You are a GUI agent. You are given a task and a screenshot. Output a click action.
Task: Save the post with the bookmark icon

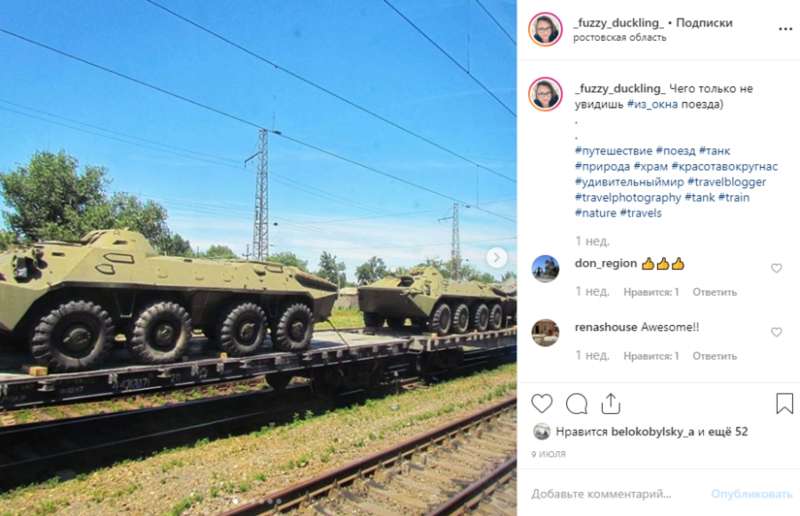pos(784,403)
